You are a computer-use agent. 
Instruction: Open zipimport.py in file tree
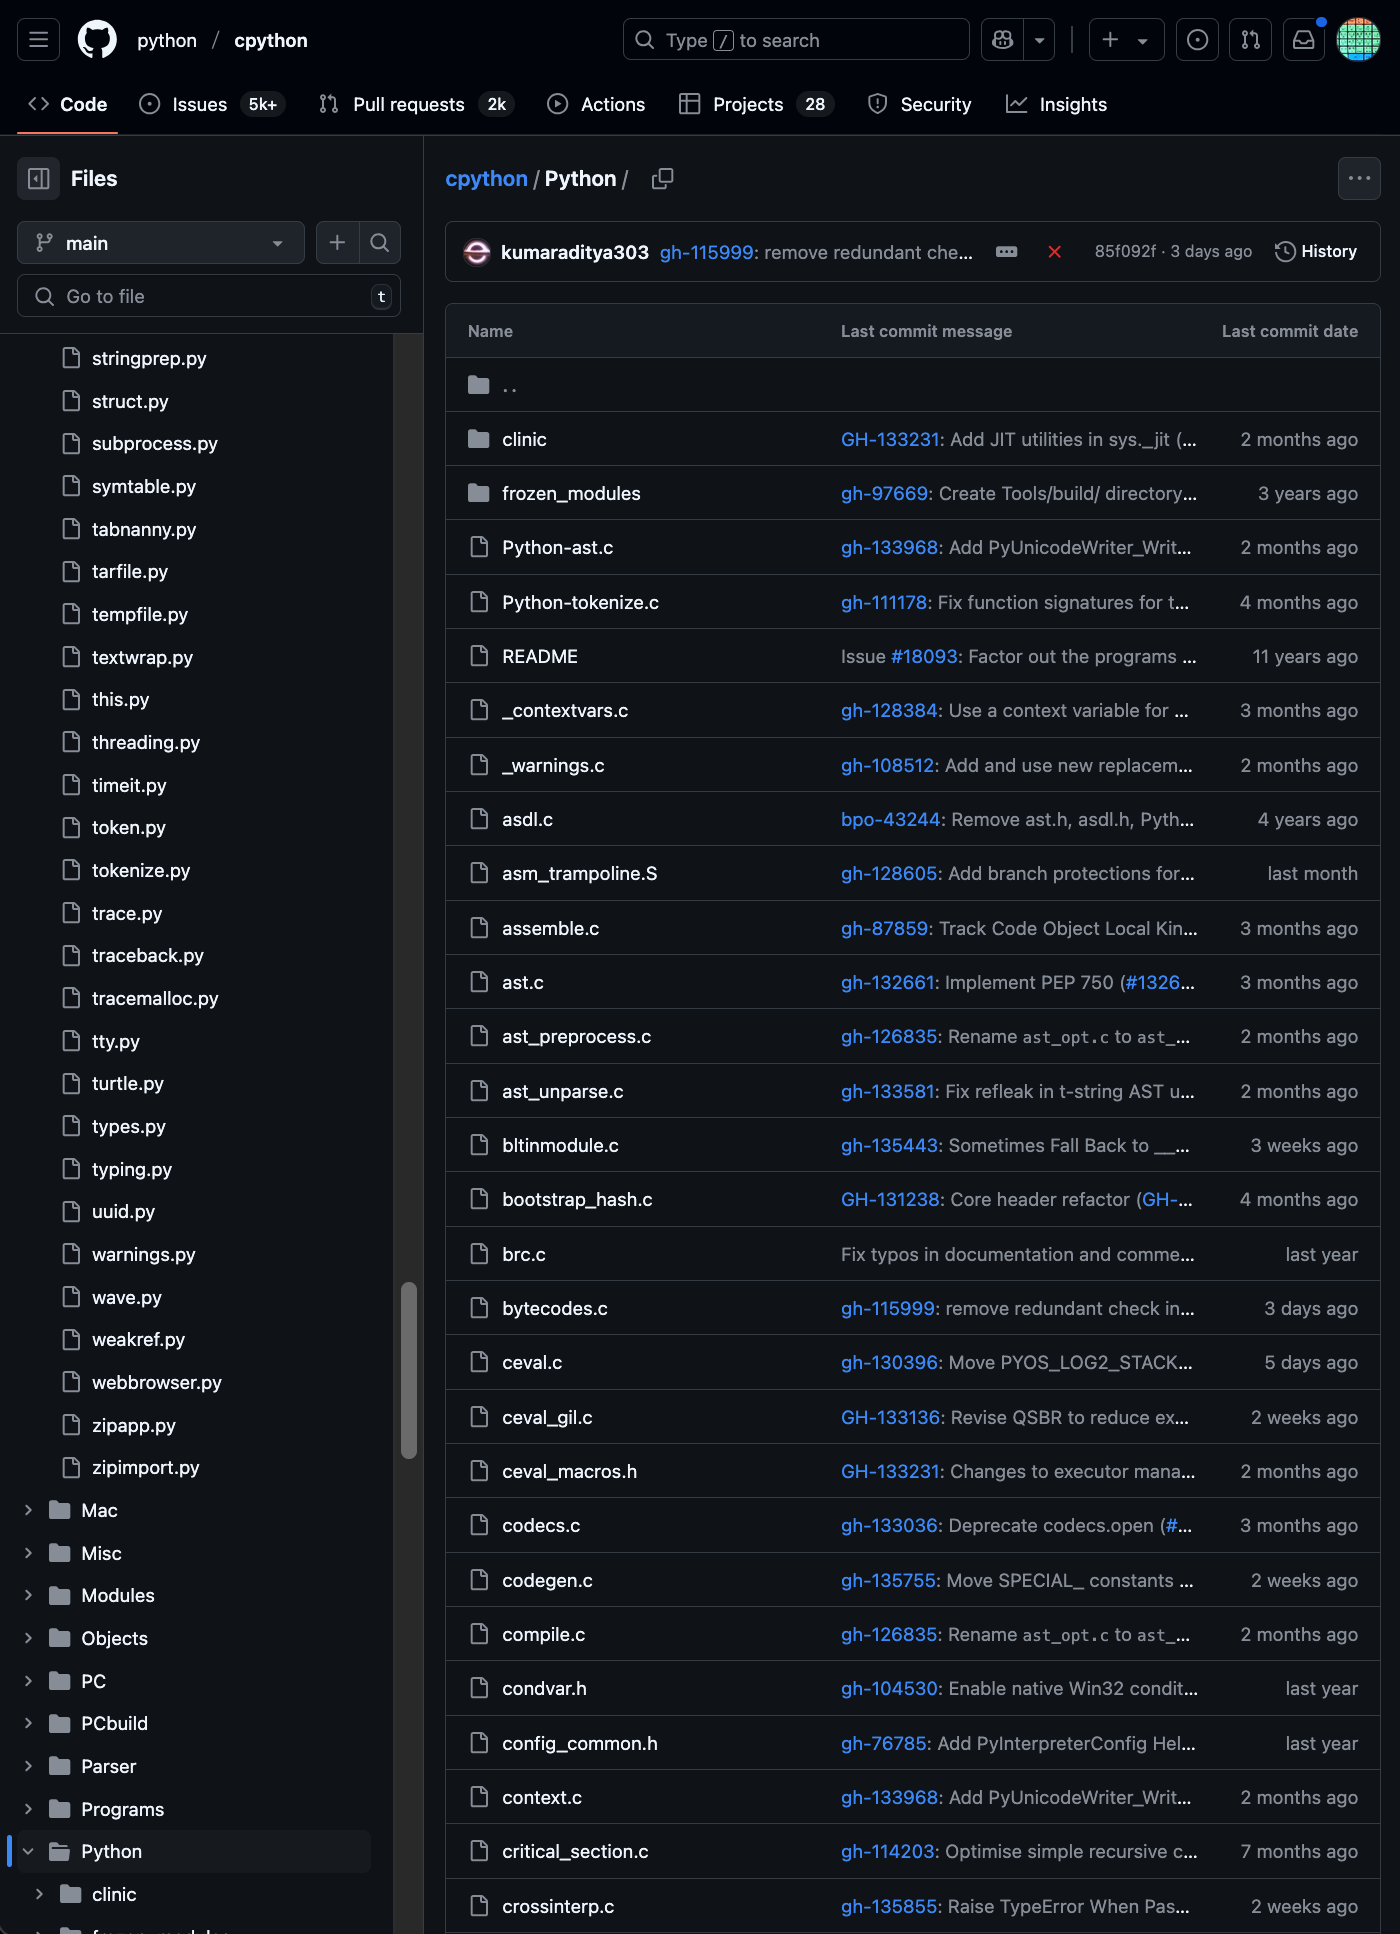coord(146,1467)
